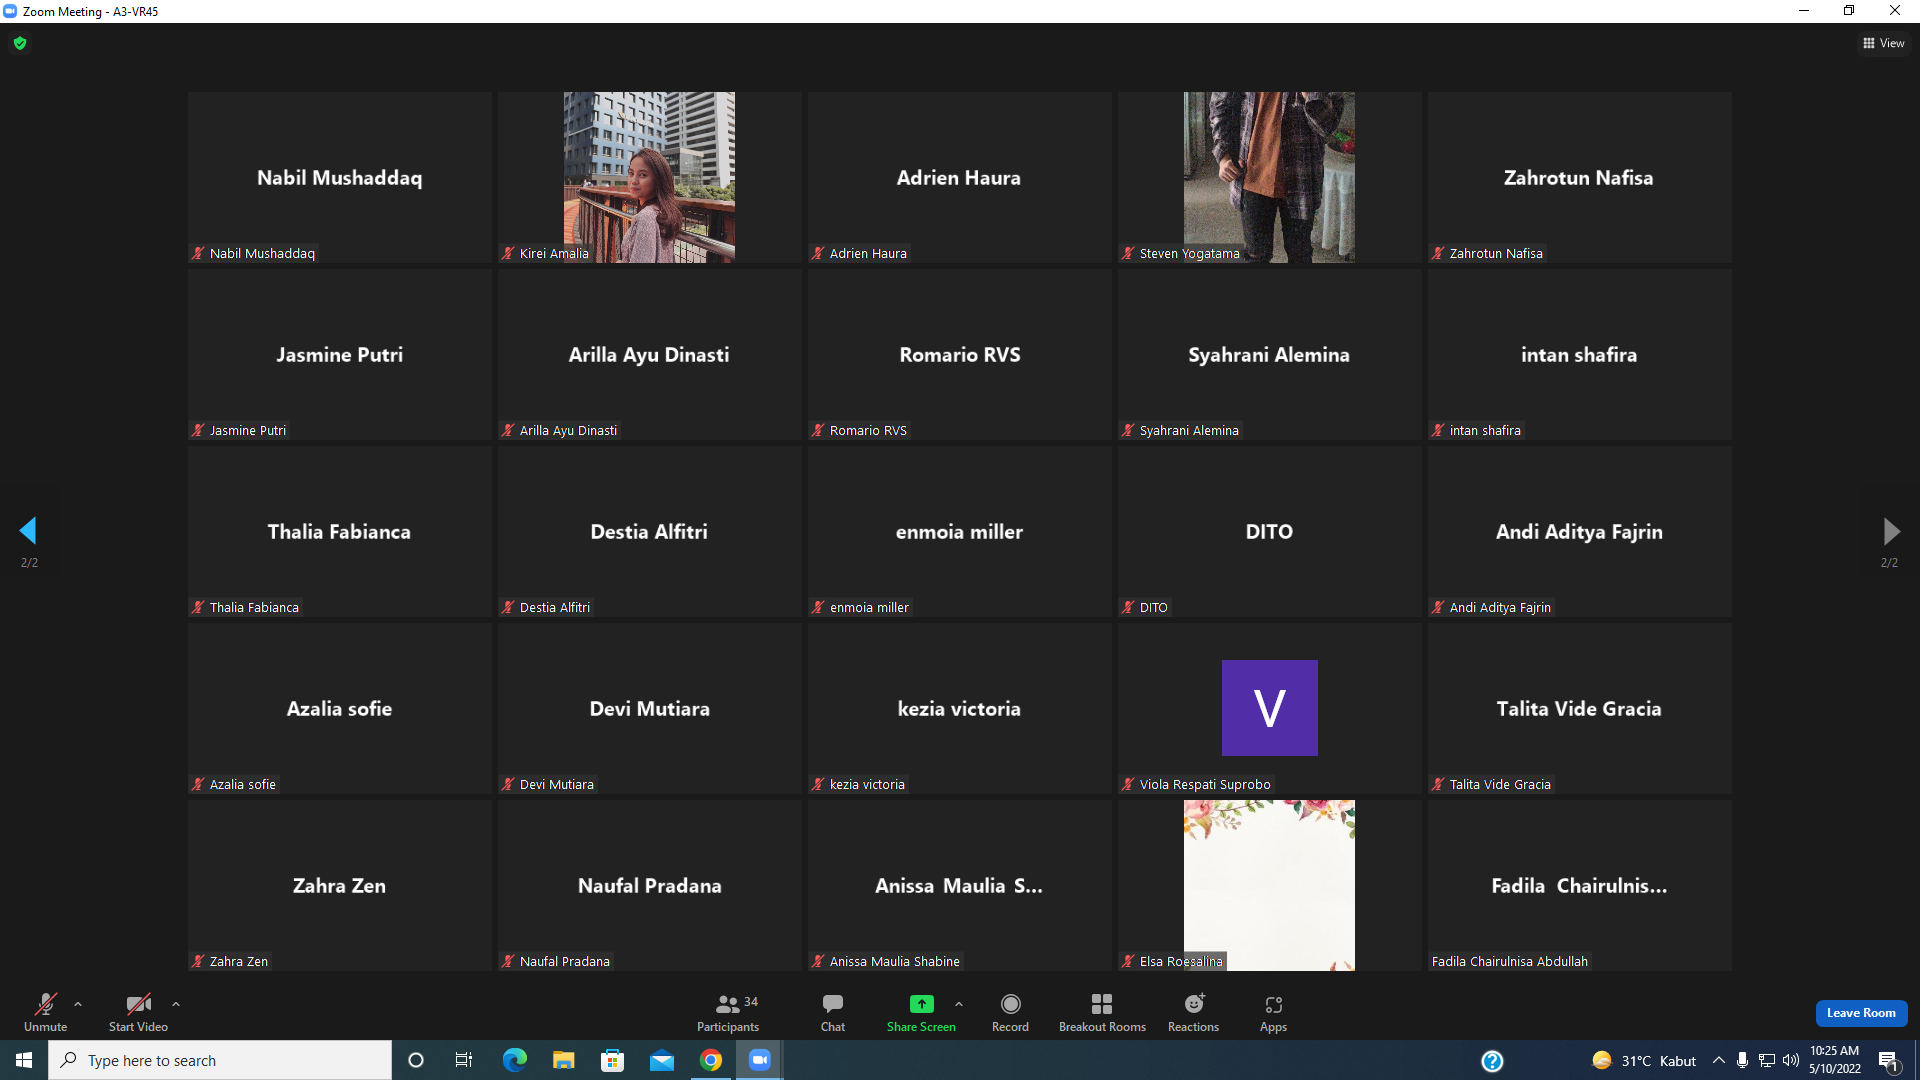The width and height of the screenshot is (1920, 1080).
Task: Click the green encryption shield icon
Action: [20, 43]
